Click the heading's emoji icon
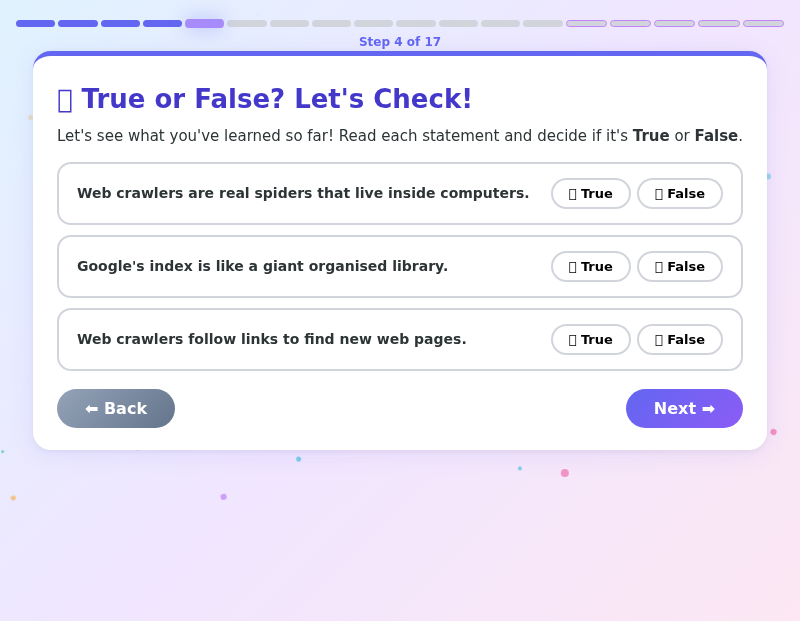800x621 pixels. click(65, 100)
